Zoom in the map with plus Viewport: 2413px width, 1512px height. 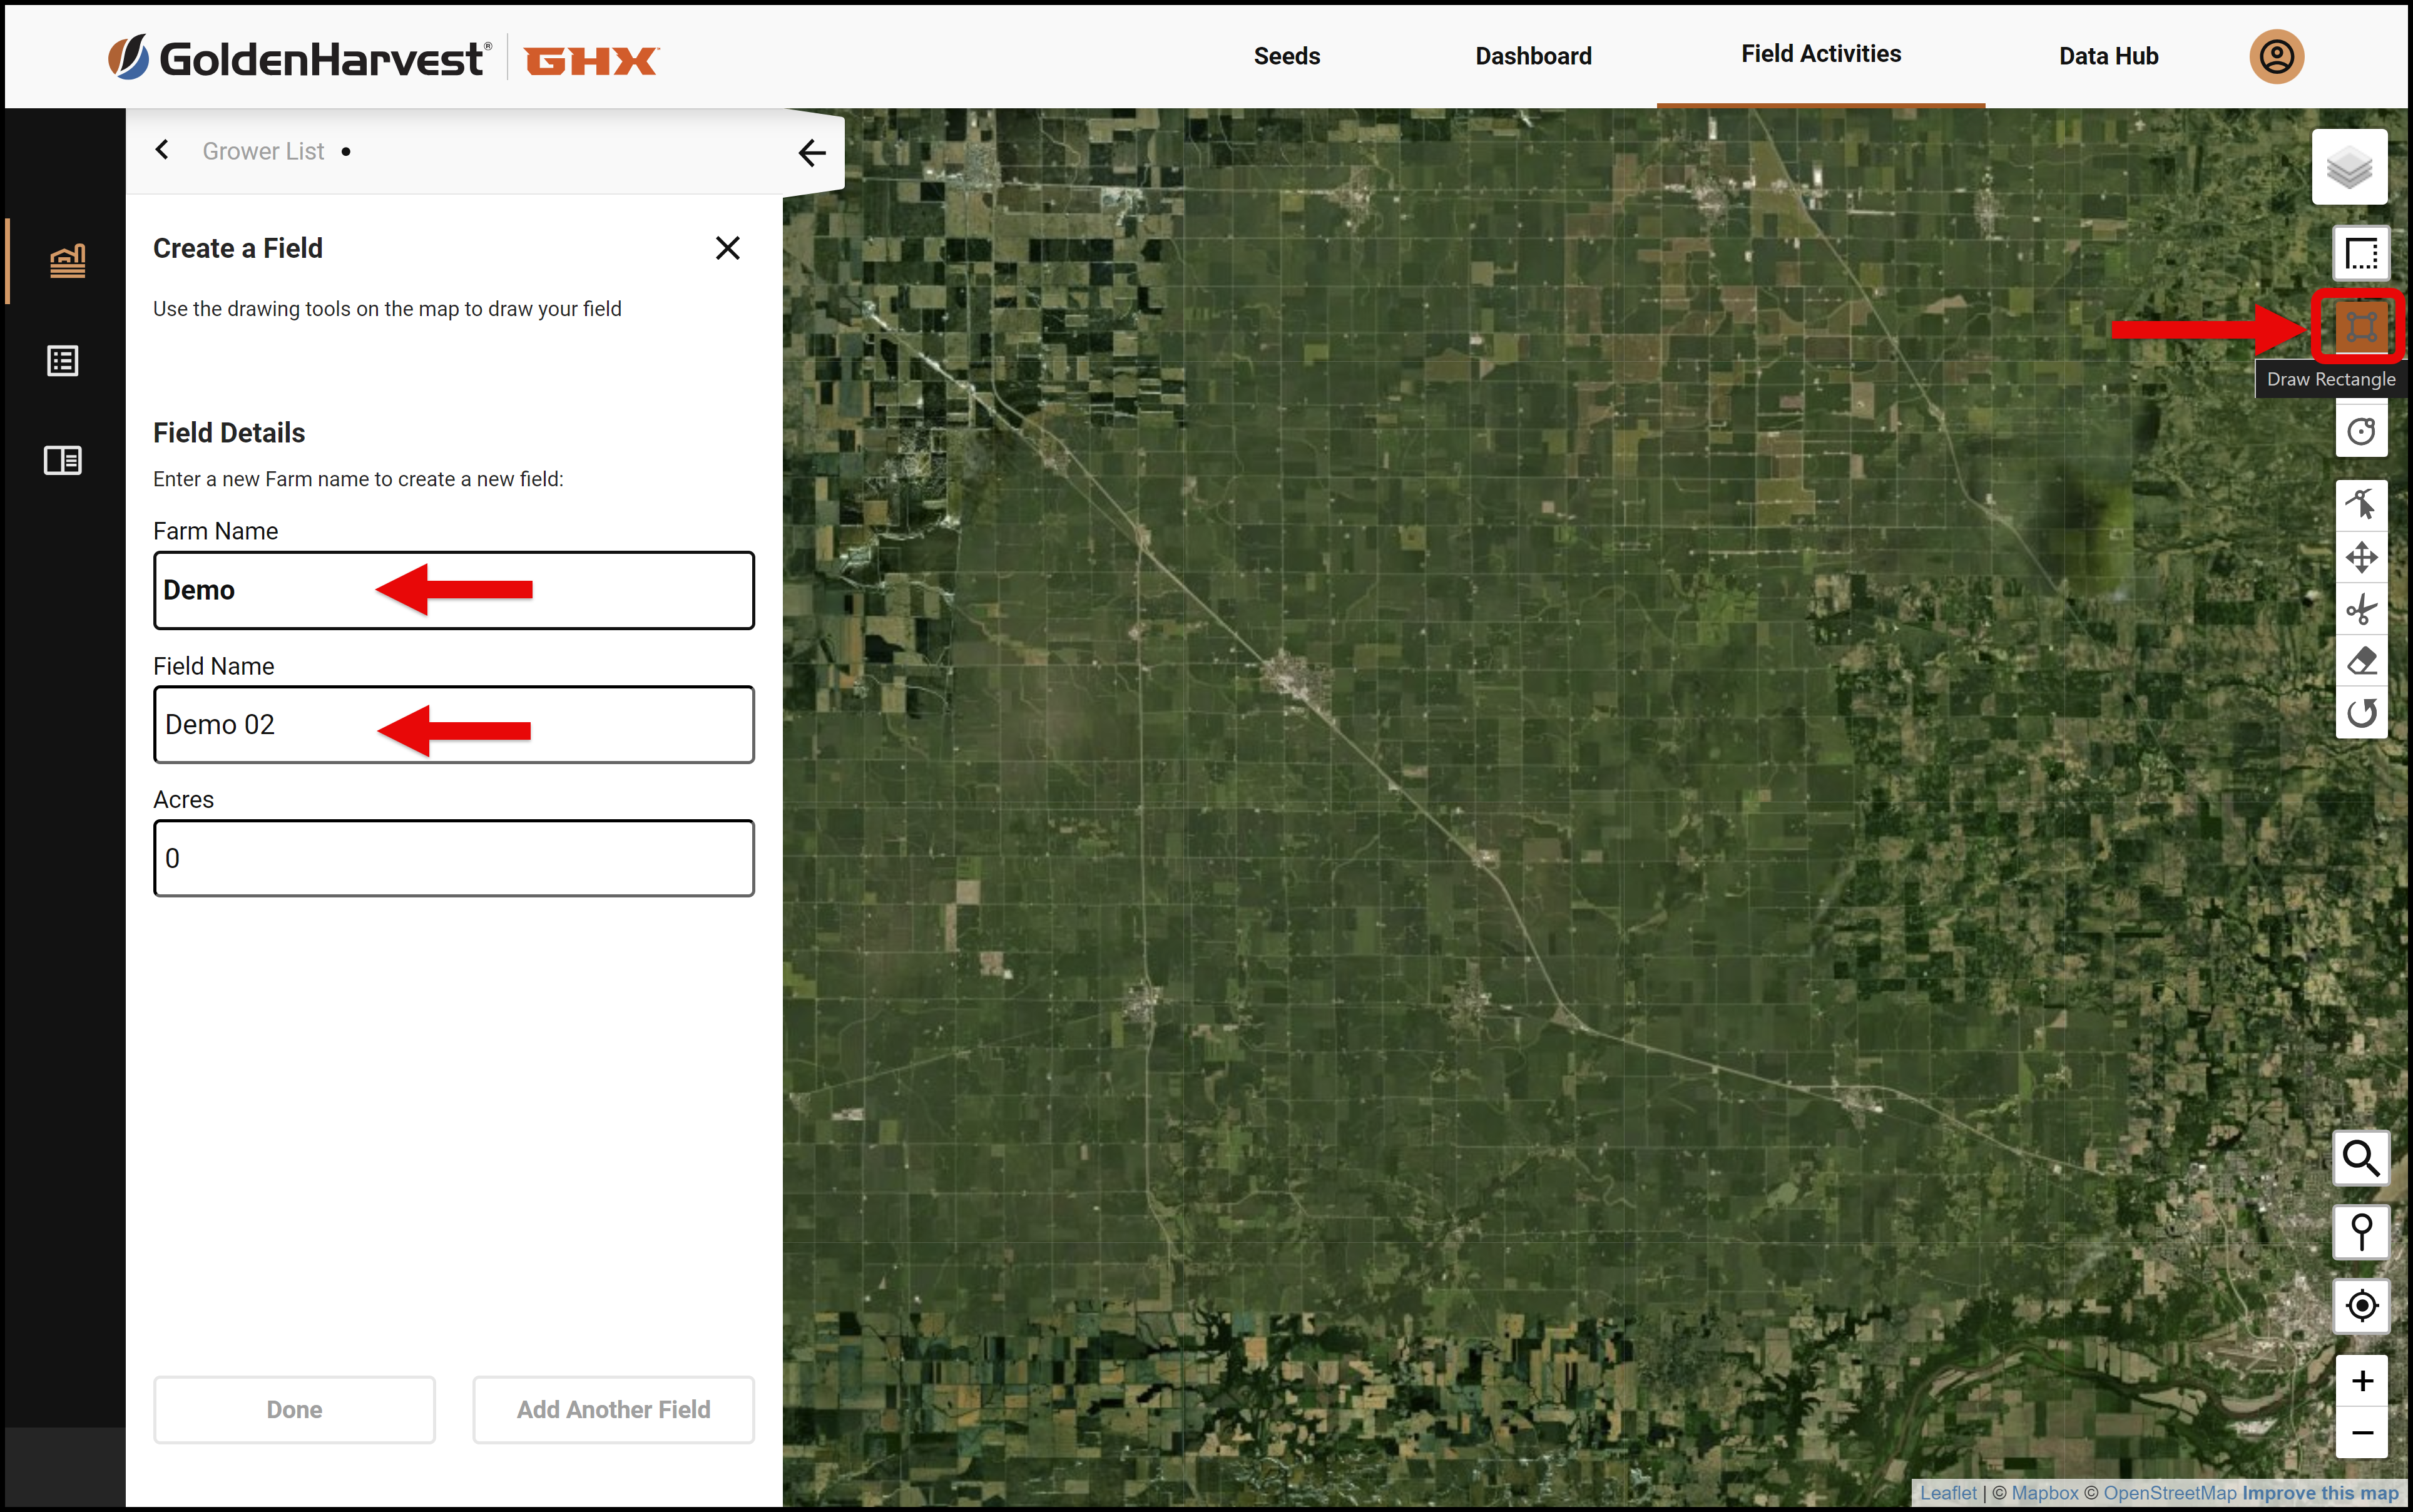tap(2361, 1381)
